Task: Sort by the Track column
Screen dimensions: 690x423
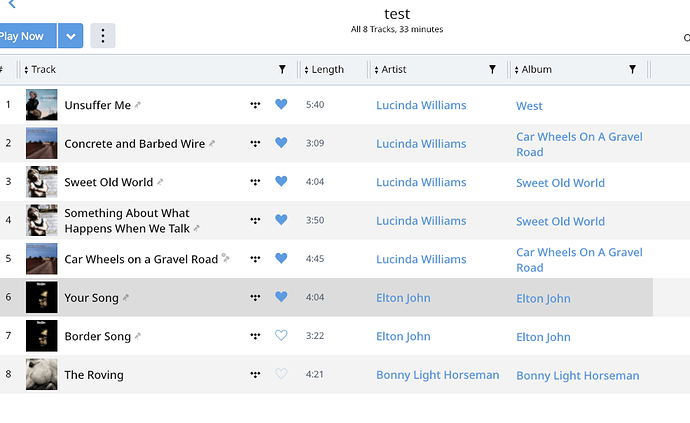Action: point(40,70)
